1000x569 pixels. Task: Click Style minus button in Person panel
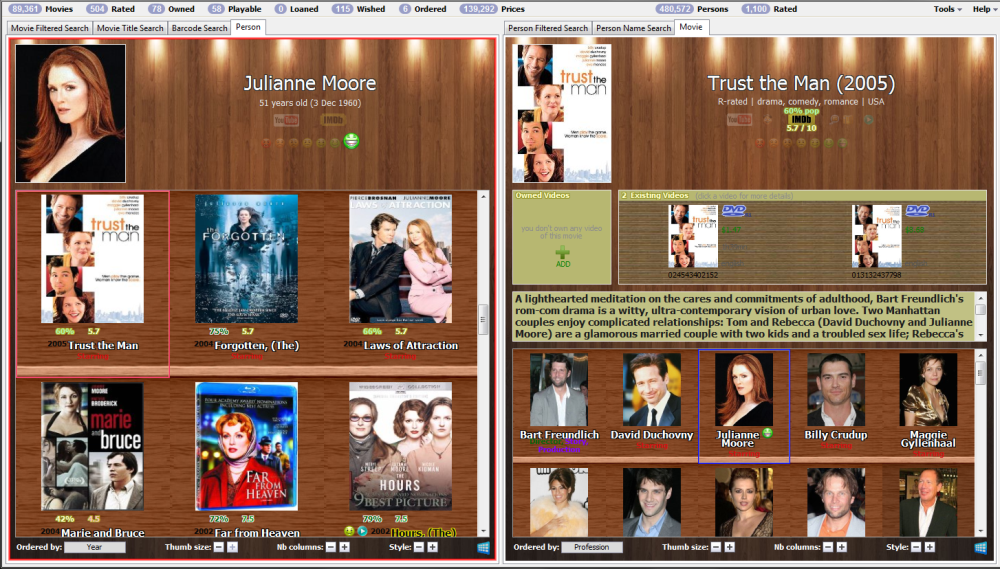419,547
